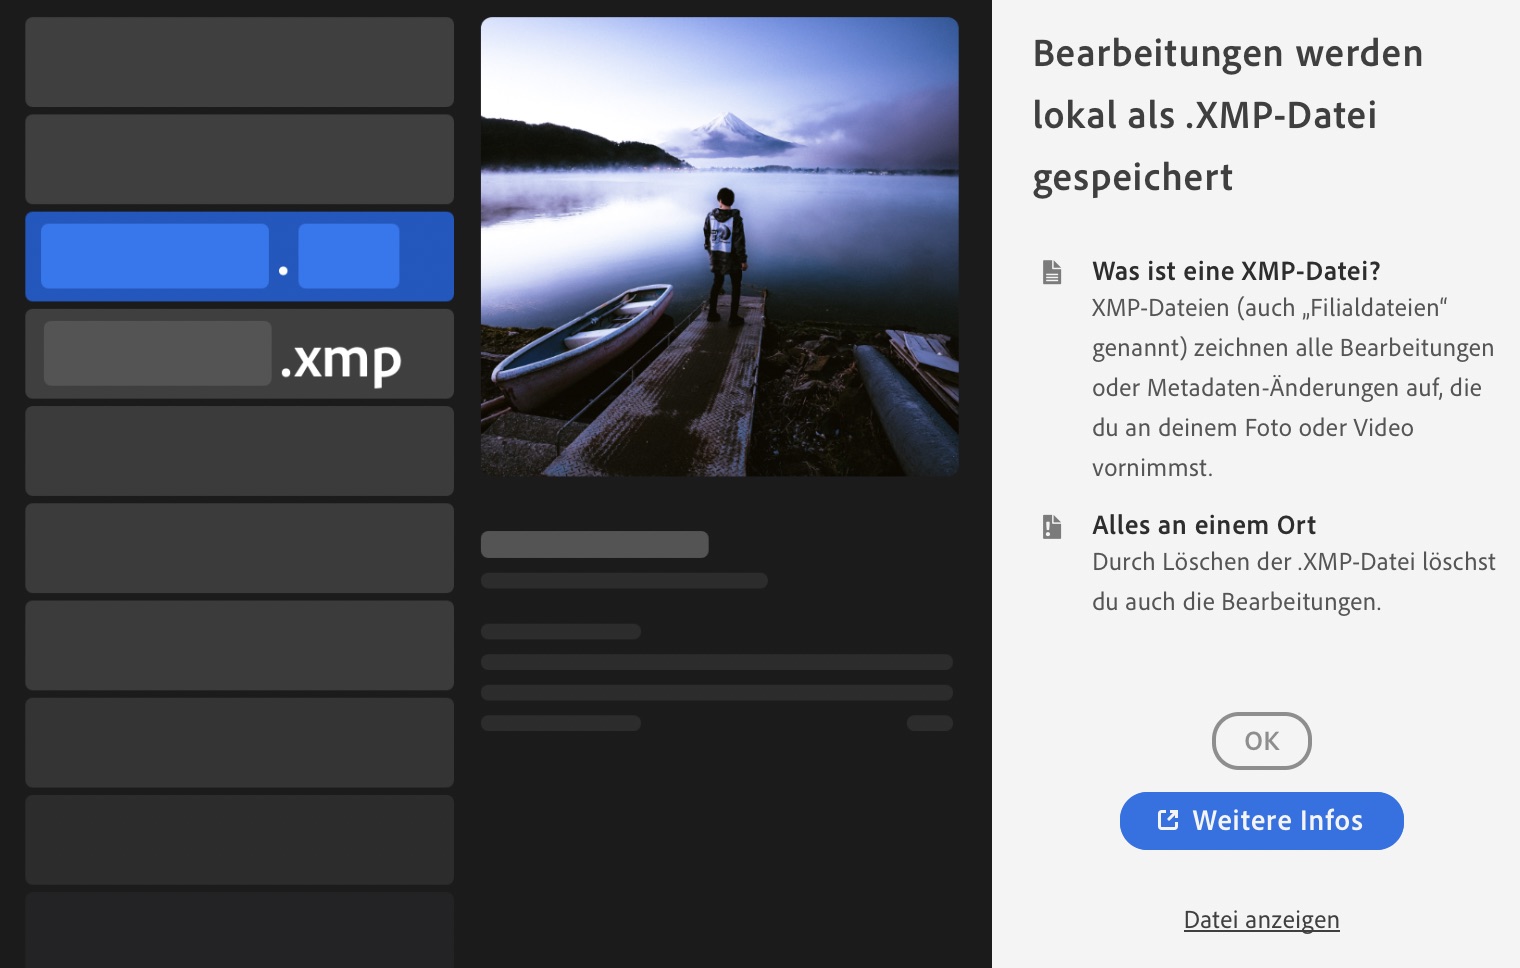Click the external link icon in Weitere Infos
Screen dimensions: 1520x968
pyautogui.click(x=1168, y=820)
